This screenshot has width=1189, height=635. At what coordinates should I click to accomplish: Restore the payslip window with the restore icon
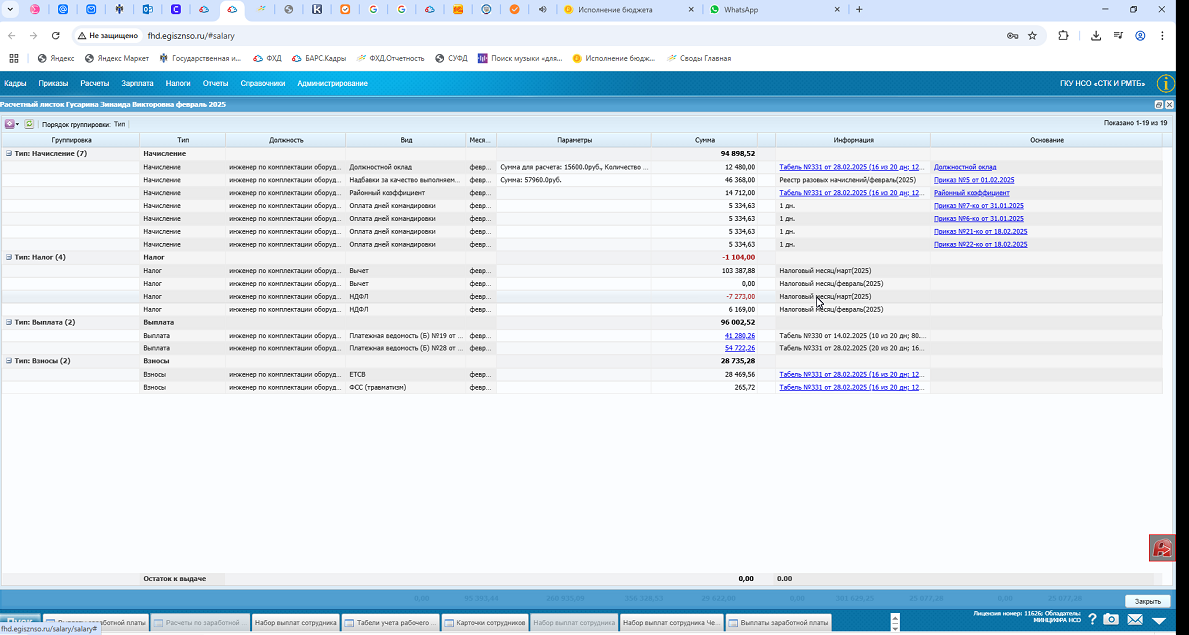[x=1159, y=105]
